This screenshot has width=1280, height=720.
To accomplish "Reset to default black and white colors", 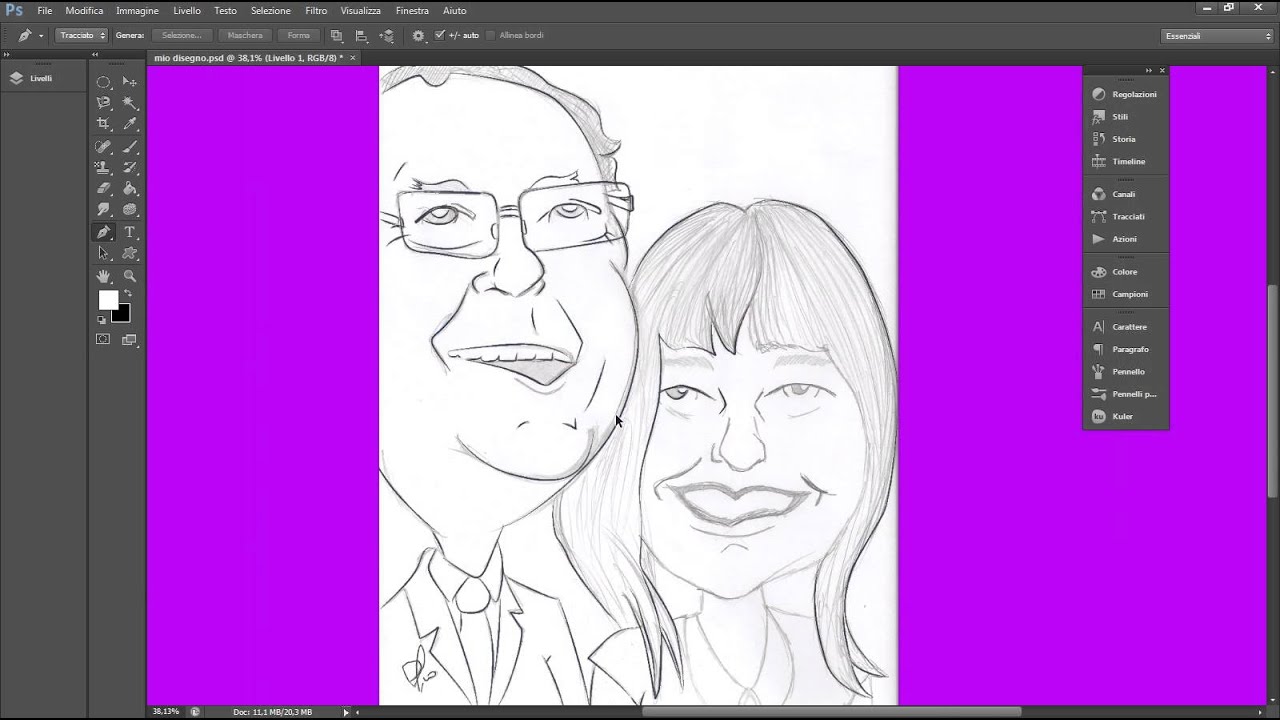I will 101,320.
